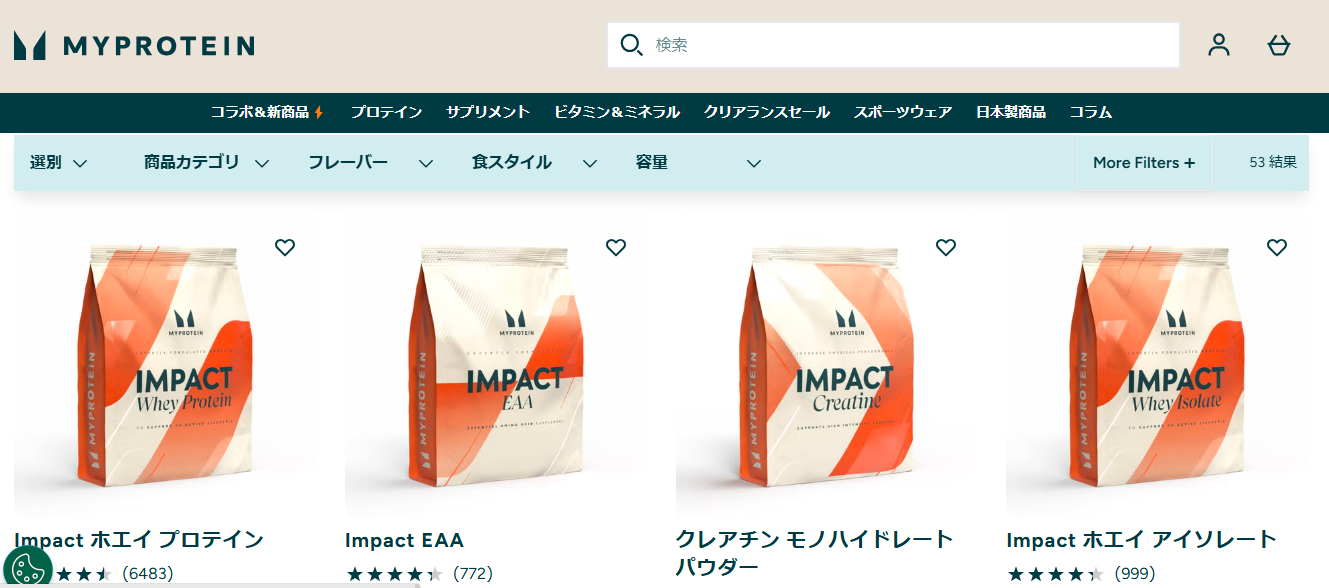Open the account profile icon
Image resolution: width=1329 pixels, height=588 pixels.
pyautogui.click(x=1218, y=45)
